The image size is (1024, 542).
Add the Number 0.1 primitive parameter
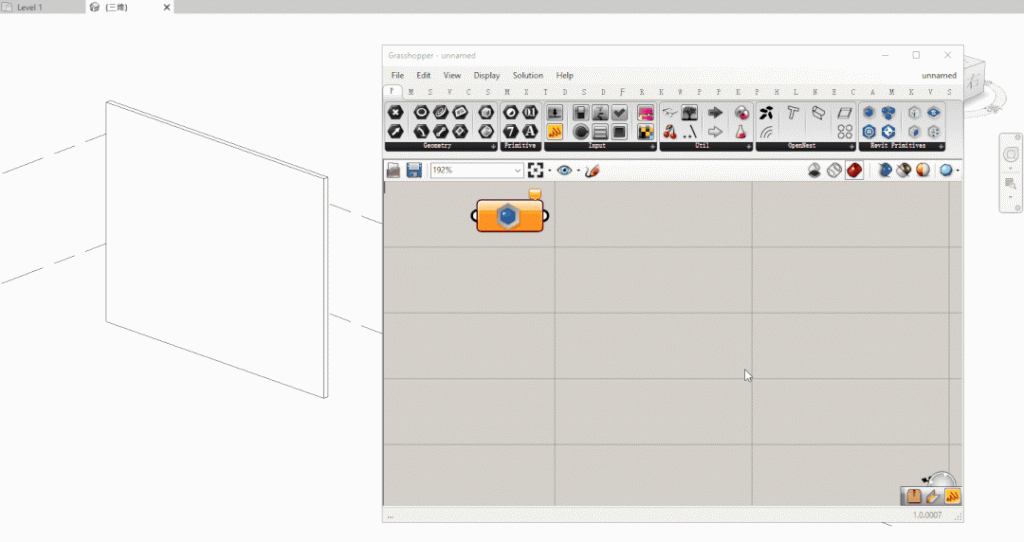click(530, 112)
